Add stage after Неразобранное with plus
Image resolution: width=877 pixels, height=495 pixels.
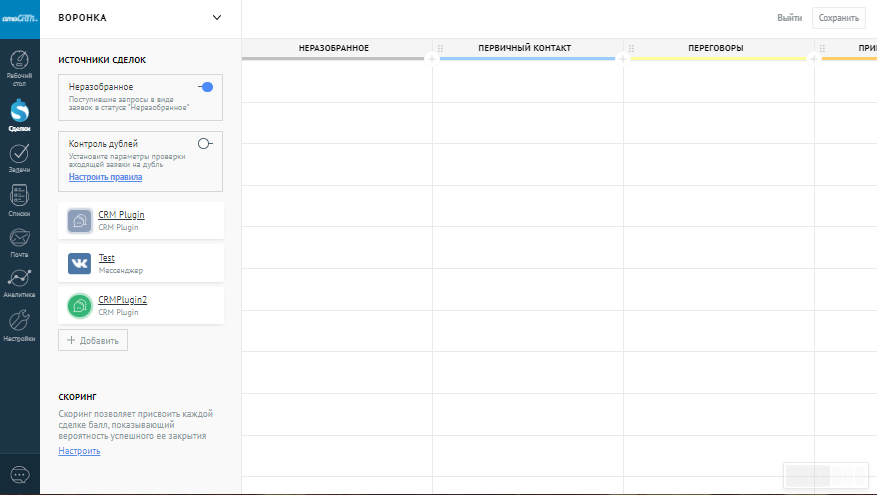point(432,59)
